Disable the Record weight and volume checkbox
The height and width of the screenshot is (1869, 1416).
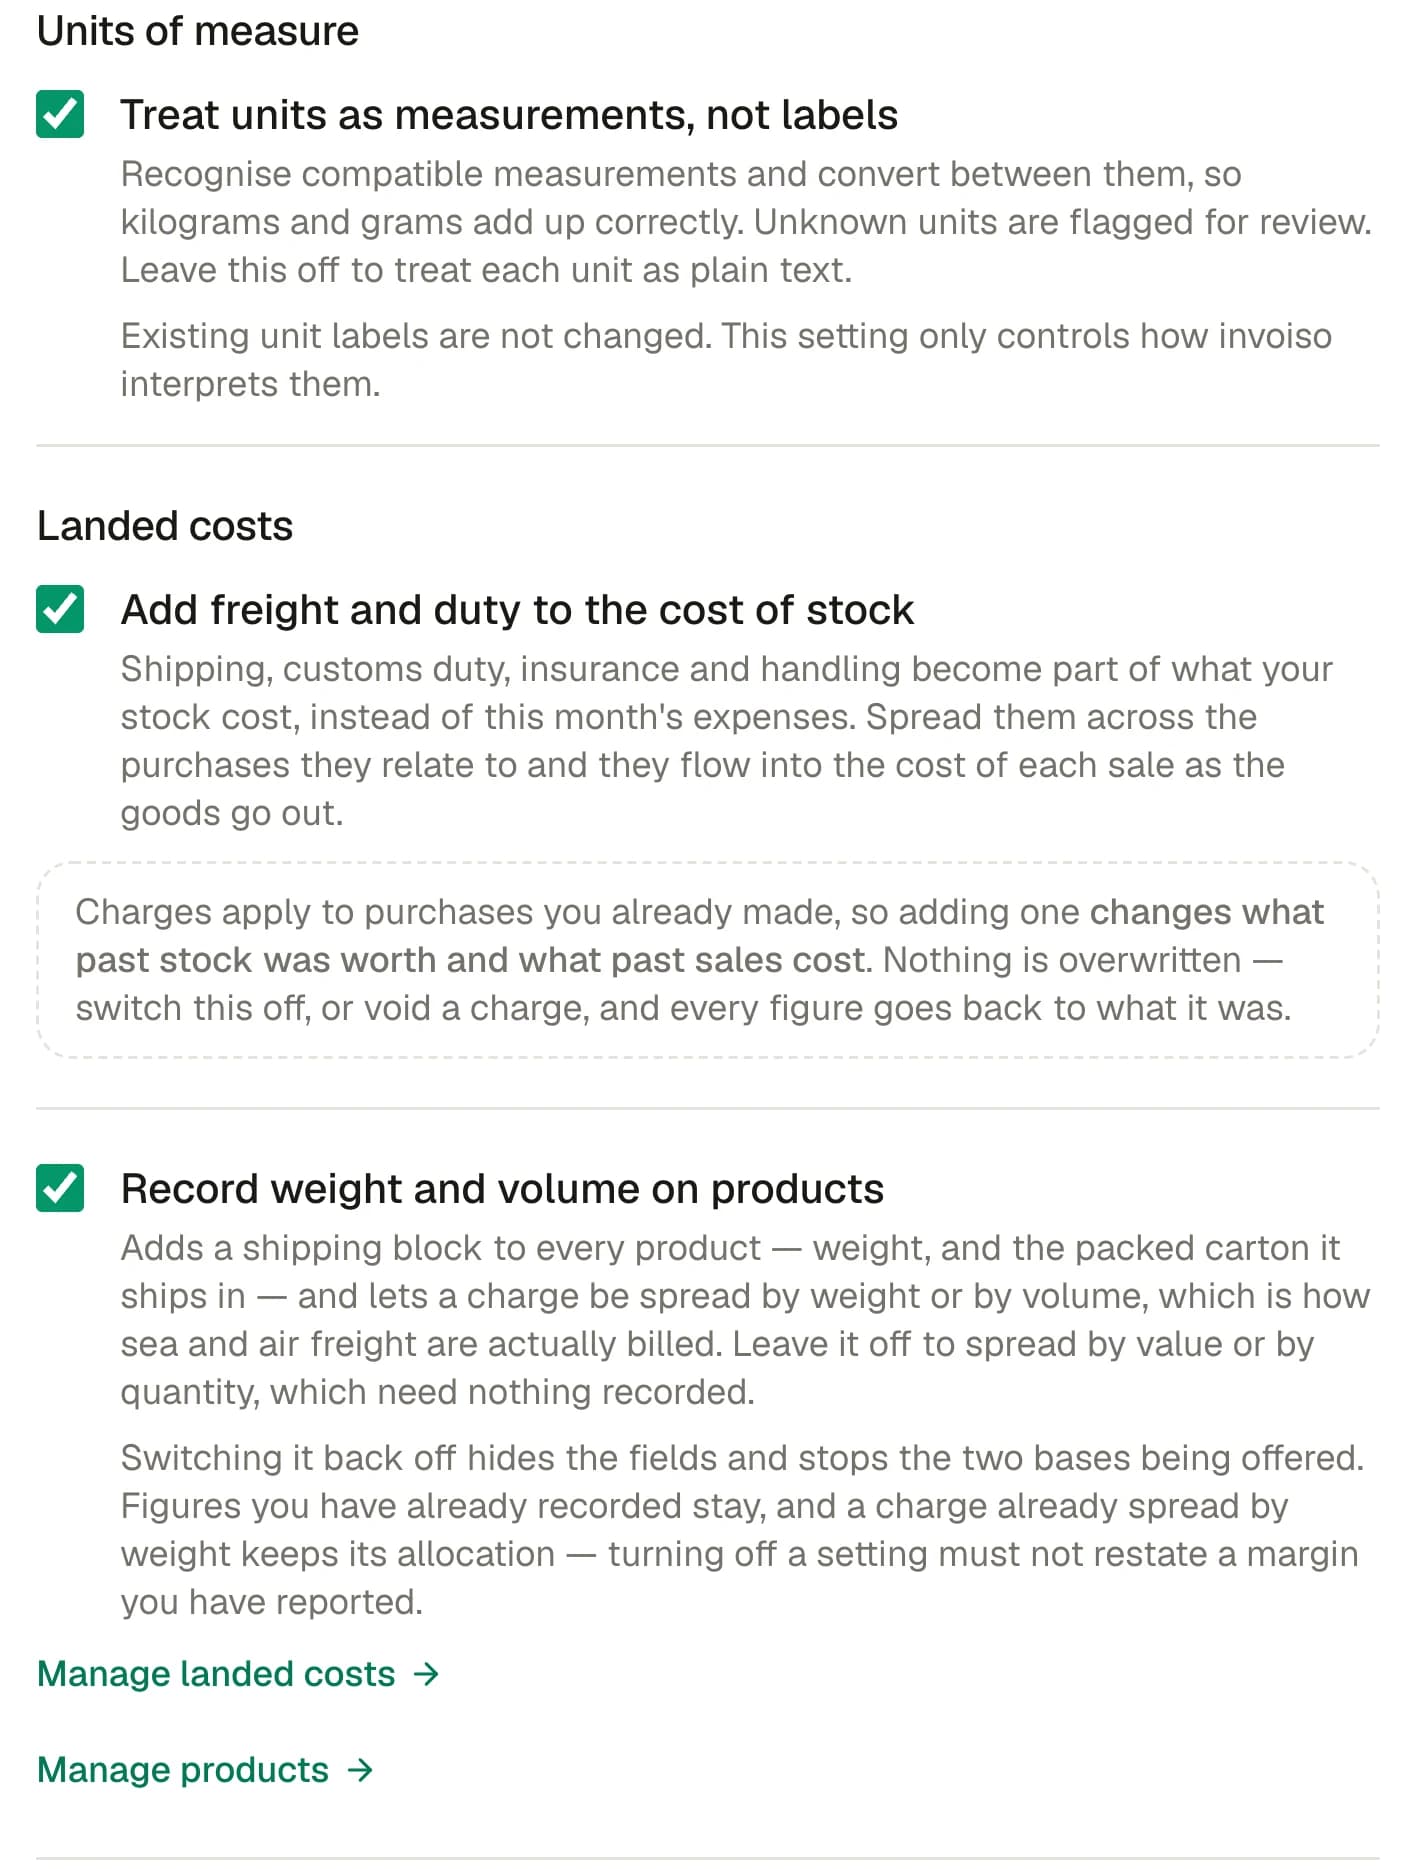click(x=60, y=1188)
